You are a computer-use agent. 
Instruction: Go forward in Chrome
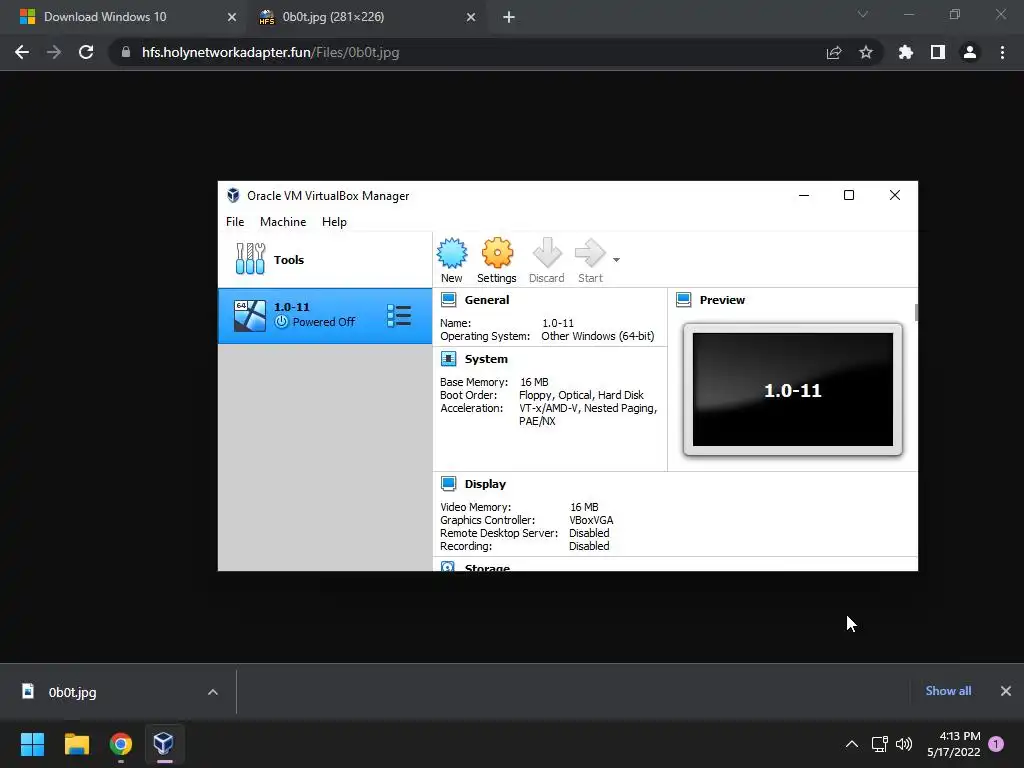click(x=54, y=52)
